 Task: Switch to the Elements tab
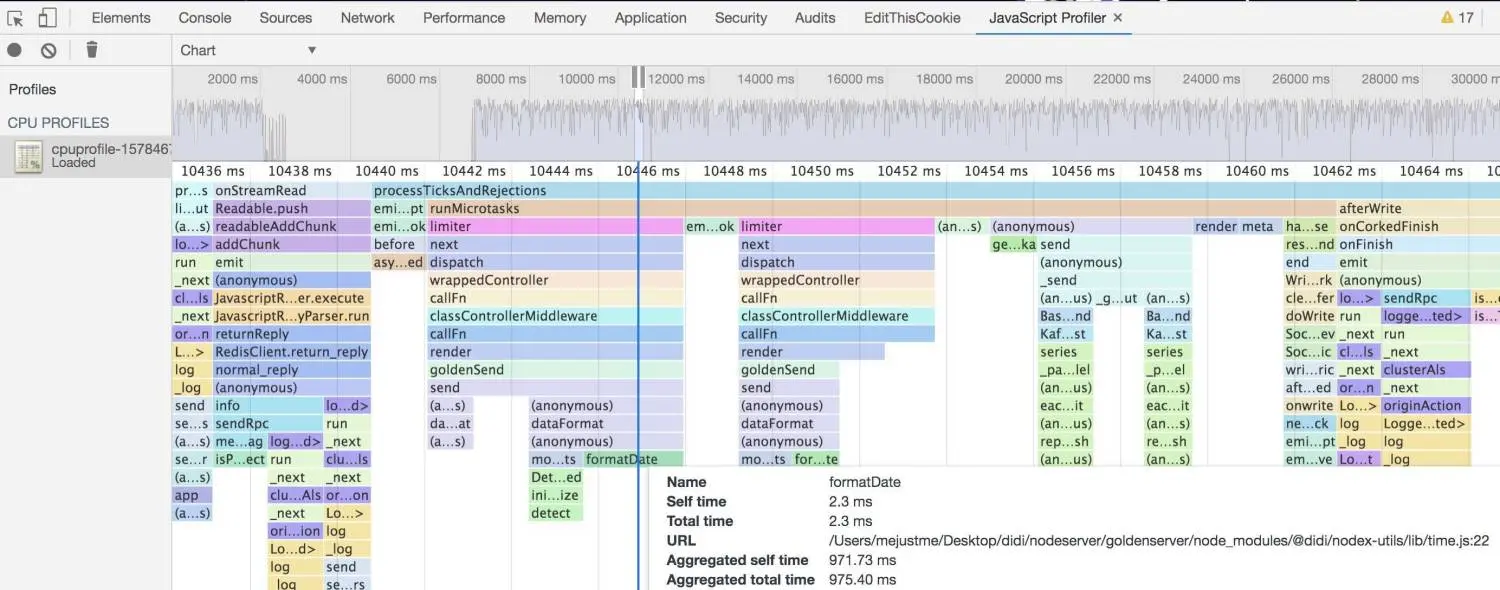[x=121, y=18]
